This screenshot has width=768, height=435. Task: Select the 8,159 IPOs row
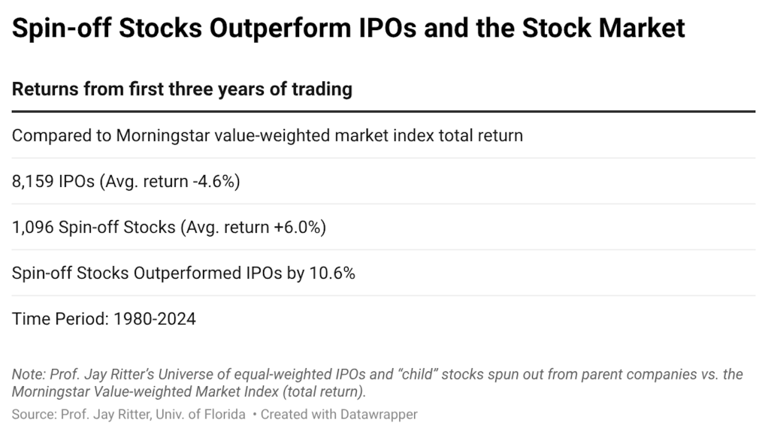384,181
